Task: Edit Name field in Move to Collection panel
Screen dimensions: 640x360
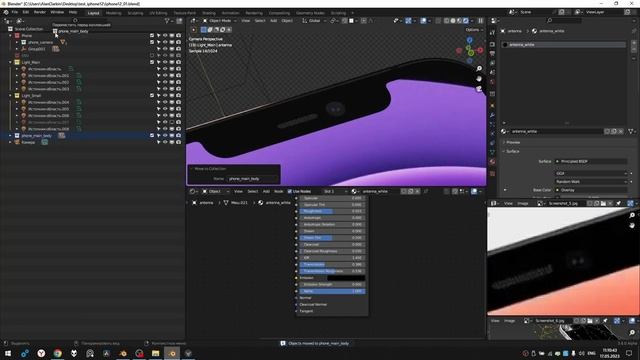Action: point(252,179)
